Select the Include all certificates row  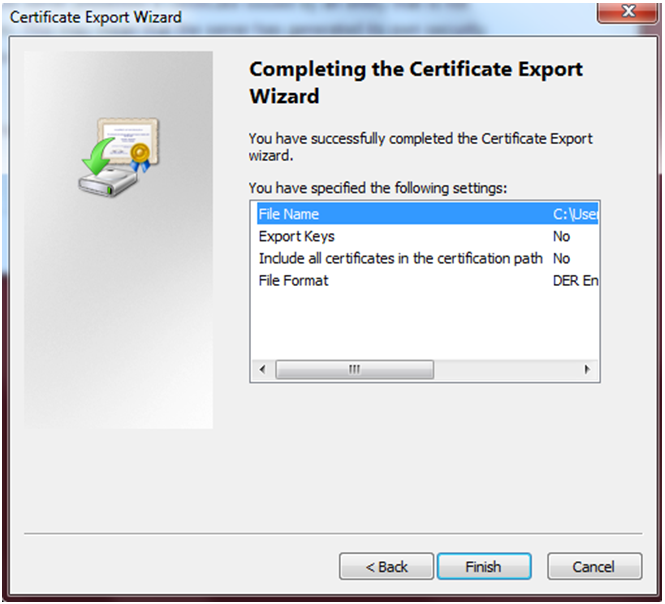point(428,258)
